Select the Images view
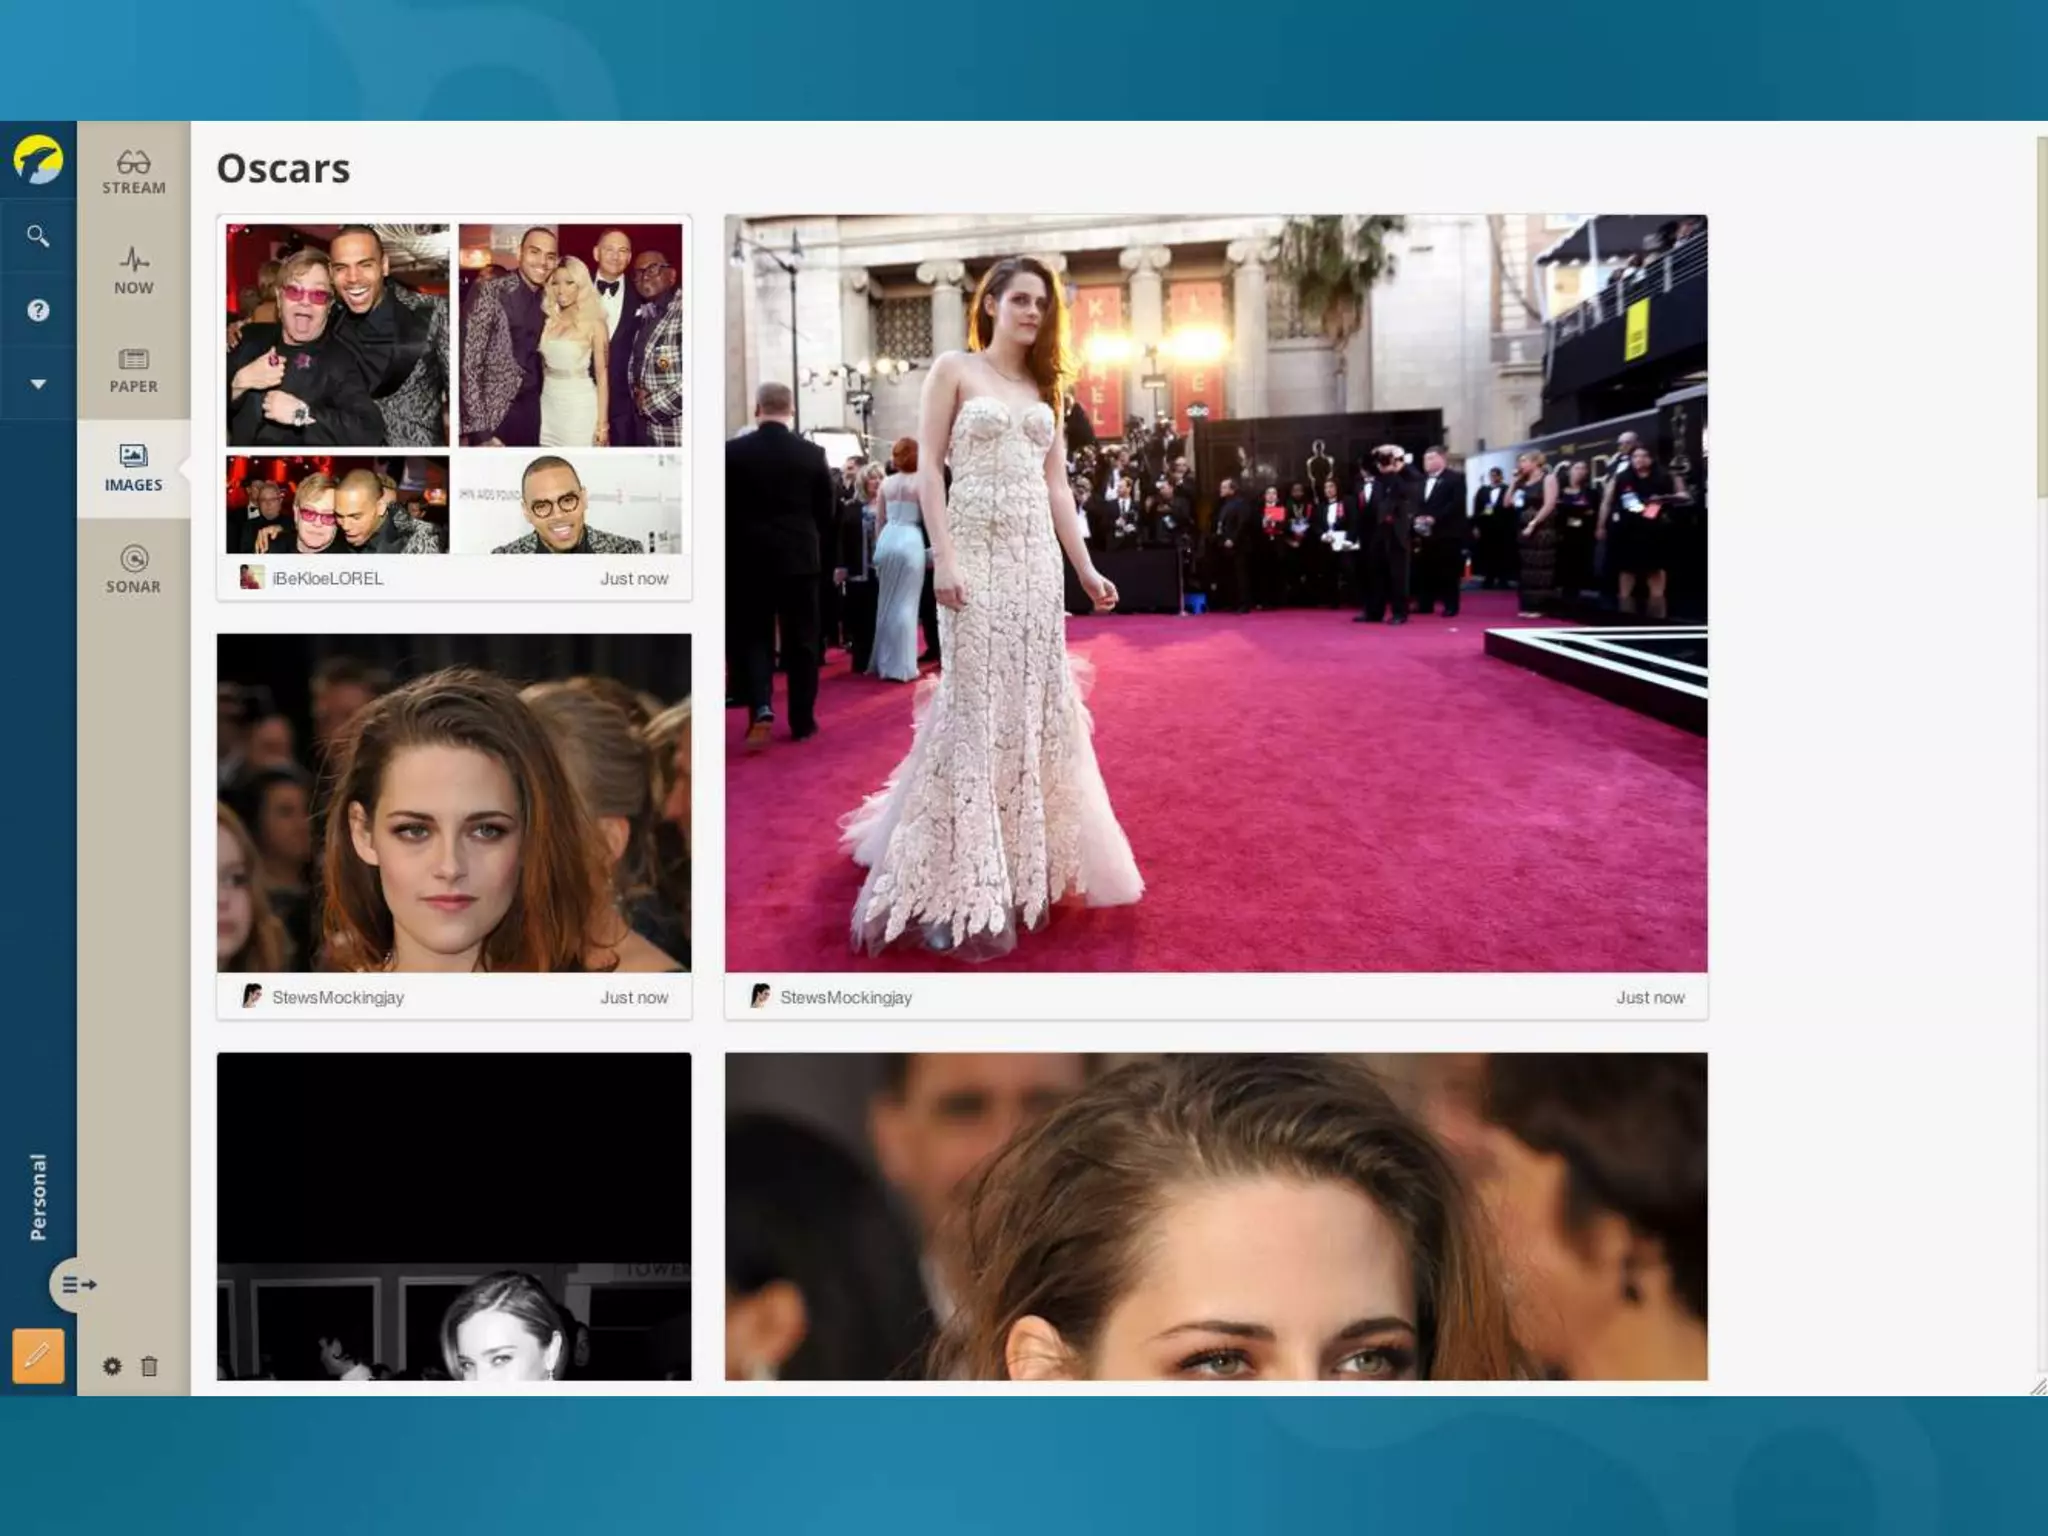This screenshot has width=2048, height=1536. [133, 468]
